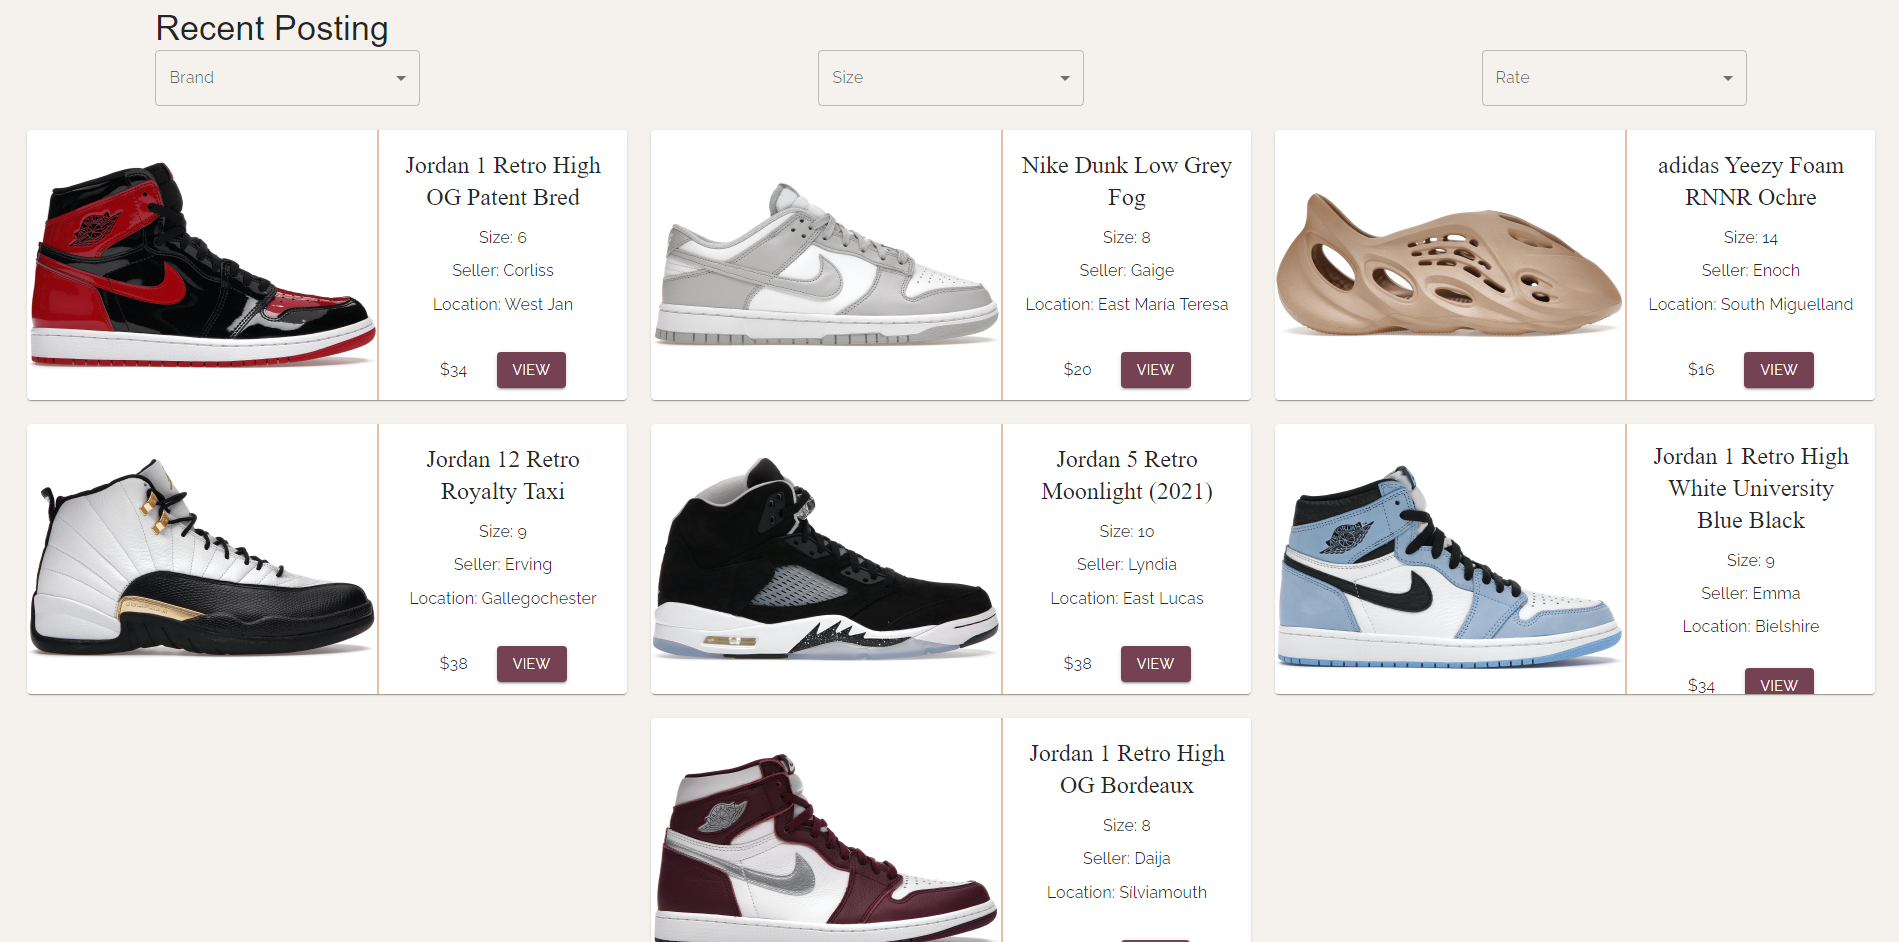Click the text Seller: Lyndia

1127,564
